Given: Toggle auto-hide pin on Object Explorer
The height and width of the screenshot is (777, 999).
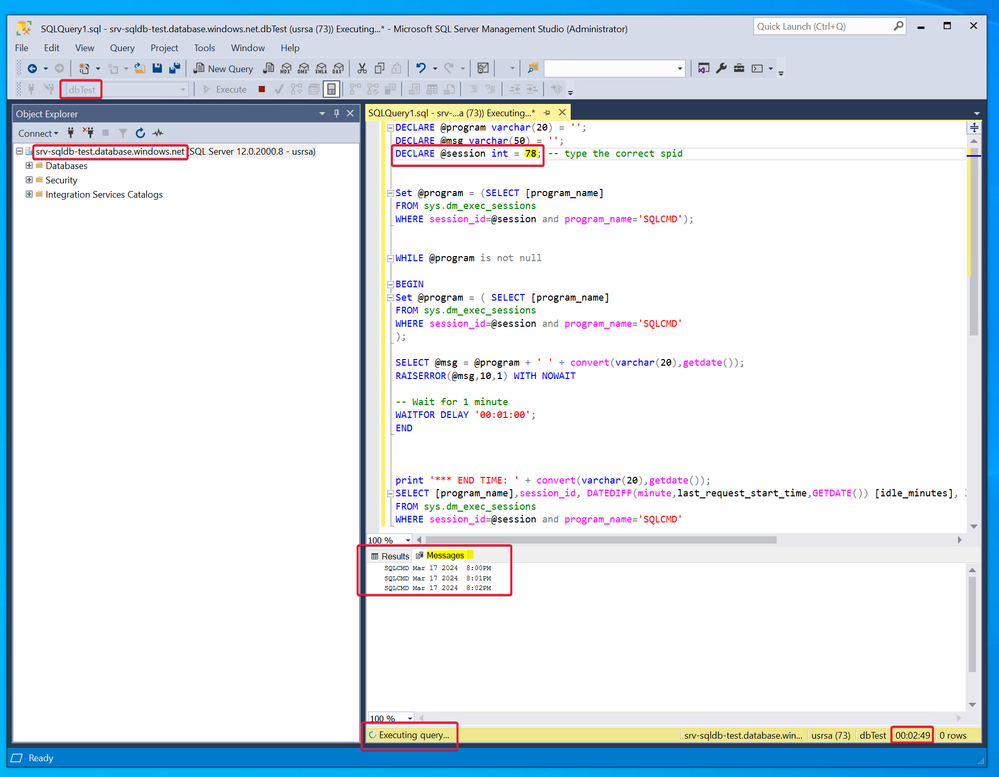Looking at the screenshot, I should tap(336, 114).
